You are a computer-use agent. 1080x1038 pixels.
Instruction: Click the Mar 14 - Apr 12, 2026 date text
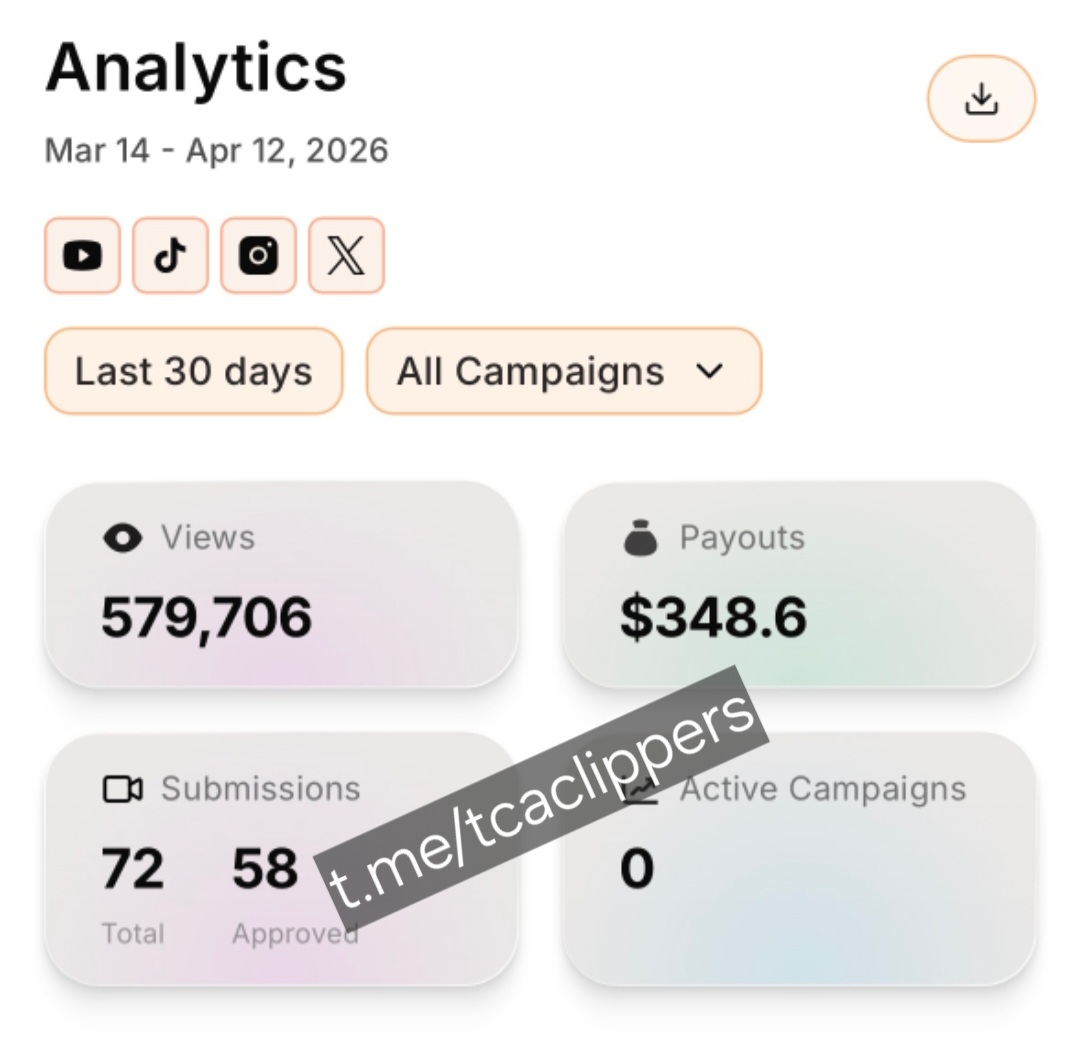point(216,151)
